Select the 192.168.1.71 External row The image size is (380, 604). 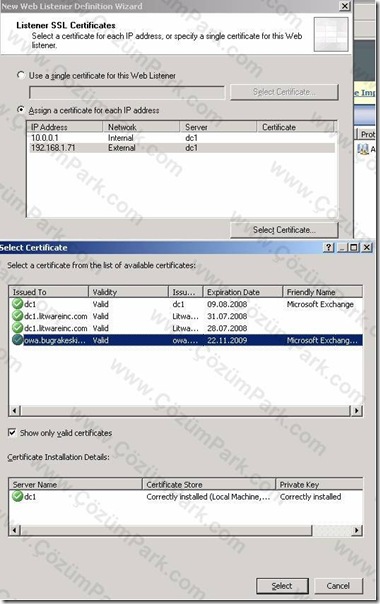182,148
